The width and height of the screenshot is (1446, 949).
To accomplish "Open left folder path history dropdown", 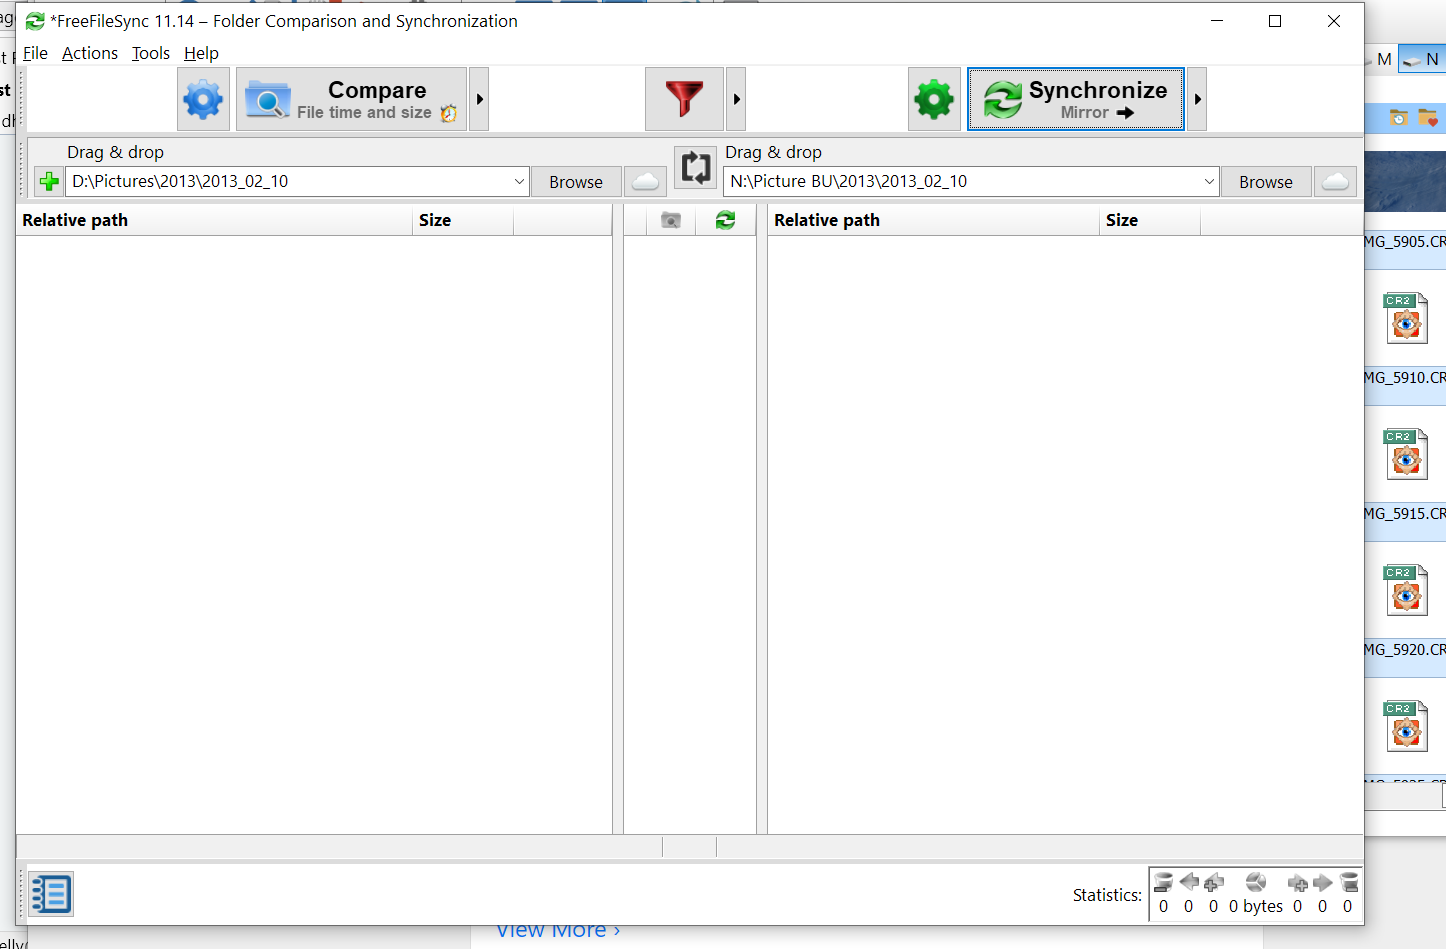I will click(519, 181).
